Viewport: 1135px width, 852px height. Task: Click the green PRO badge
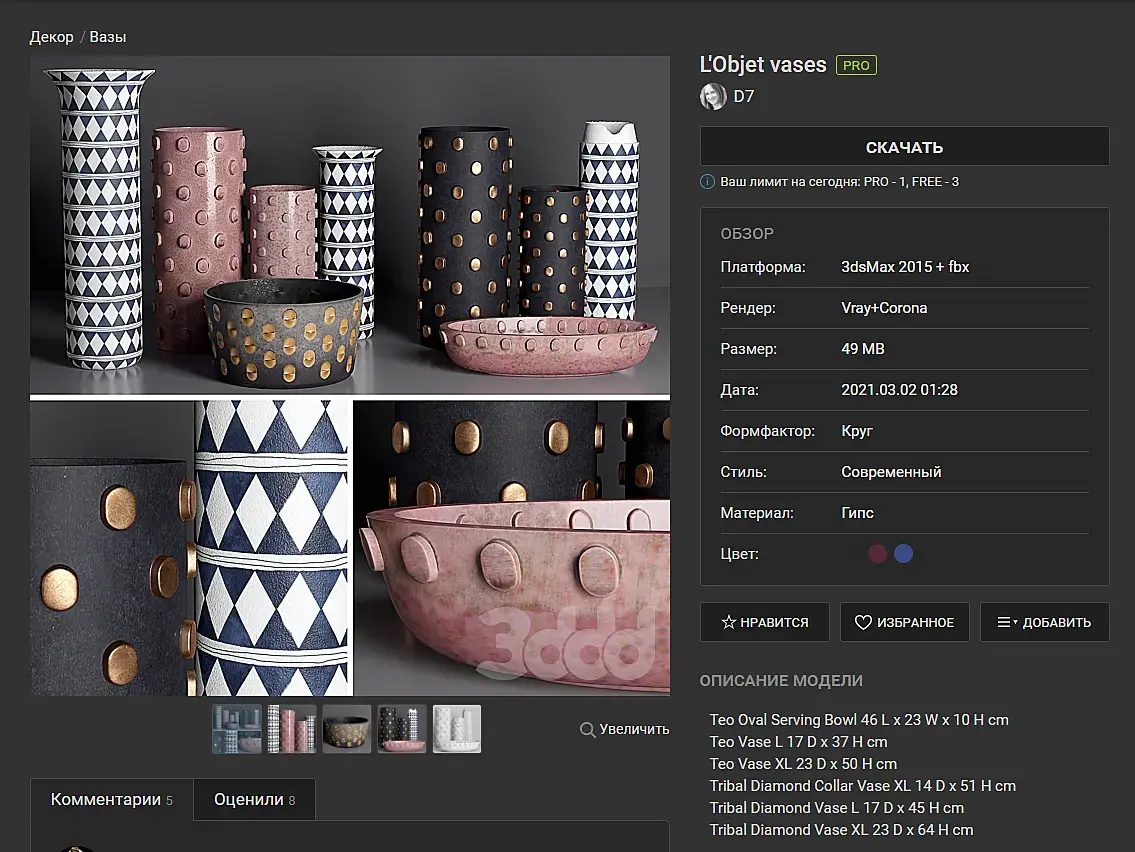856,65
